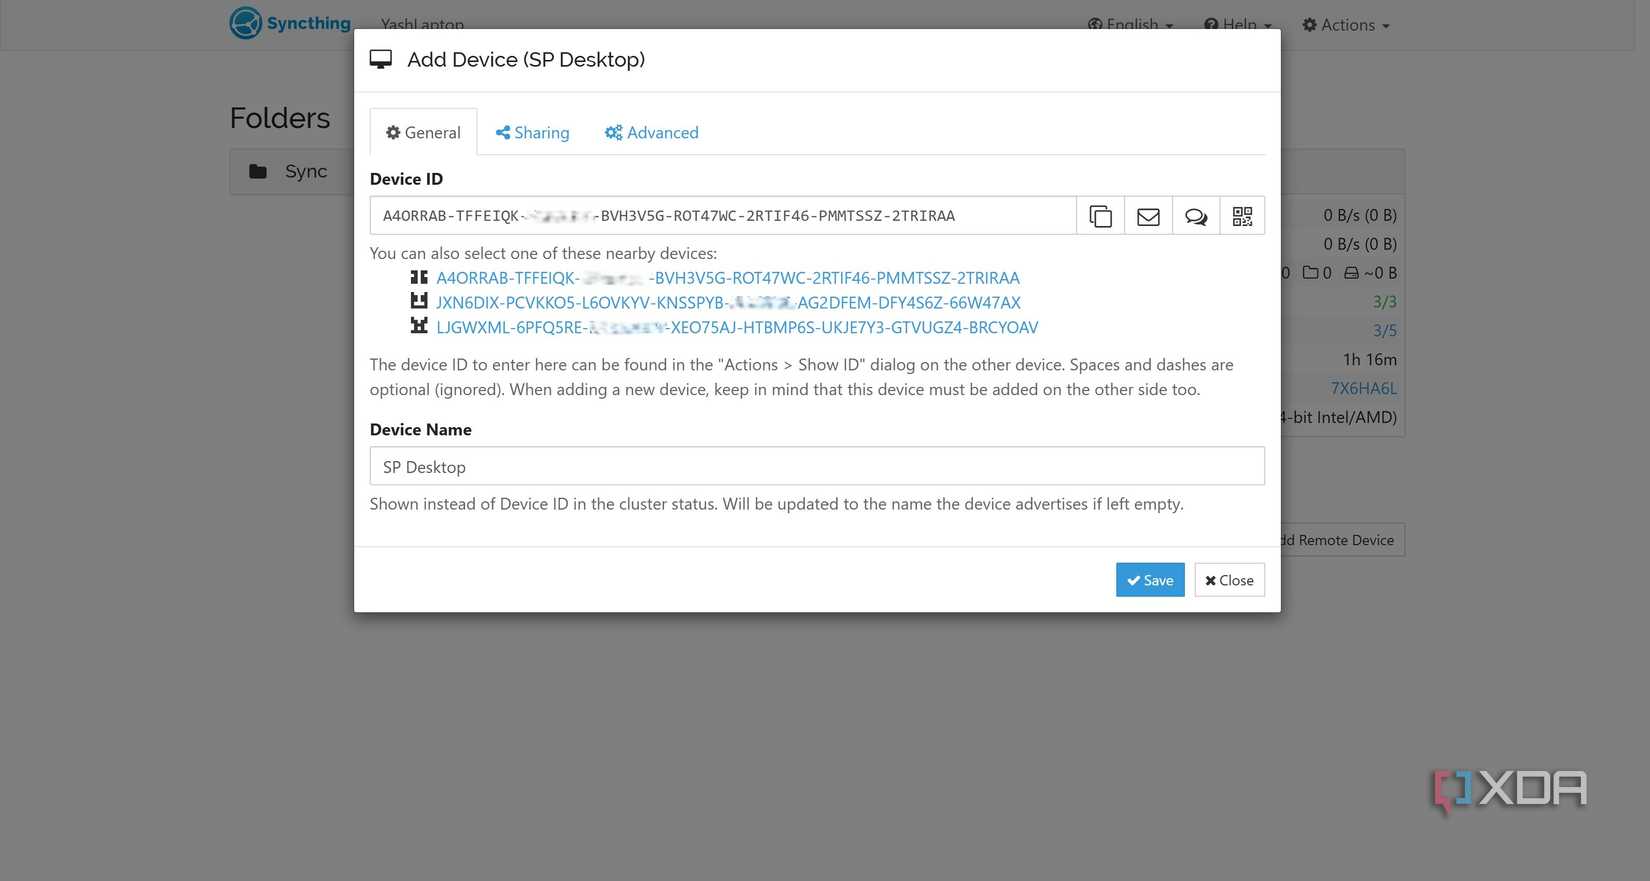1650x881 pixels.
Task: Show Device ID QR code icon
Action: point(1242,216)
